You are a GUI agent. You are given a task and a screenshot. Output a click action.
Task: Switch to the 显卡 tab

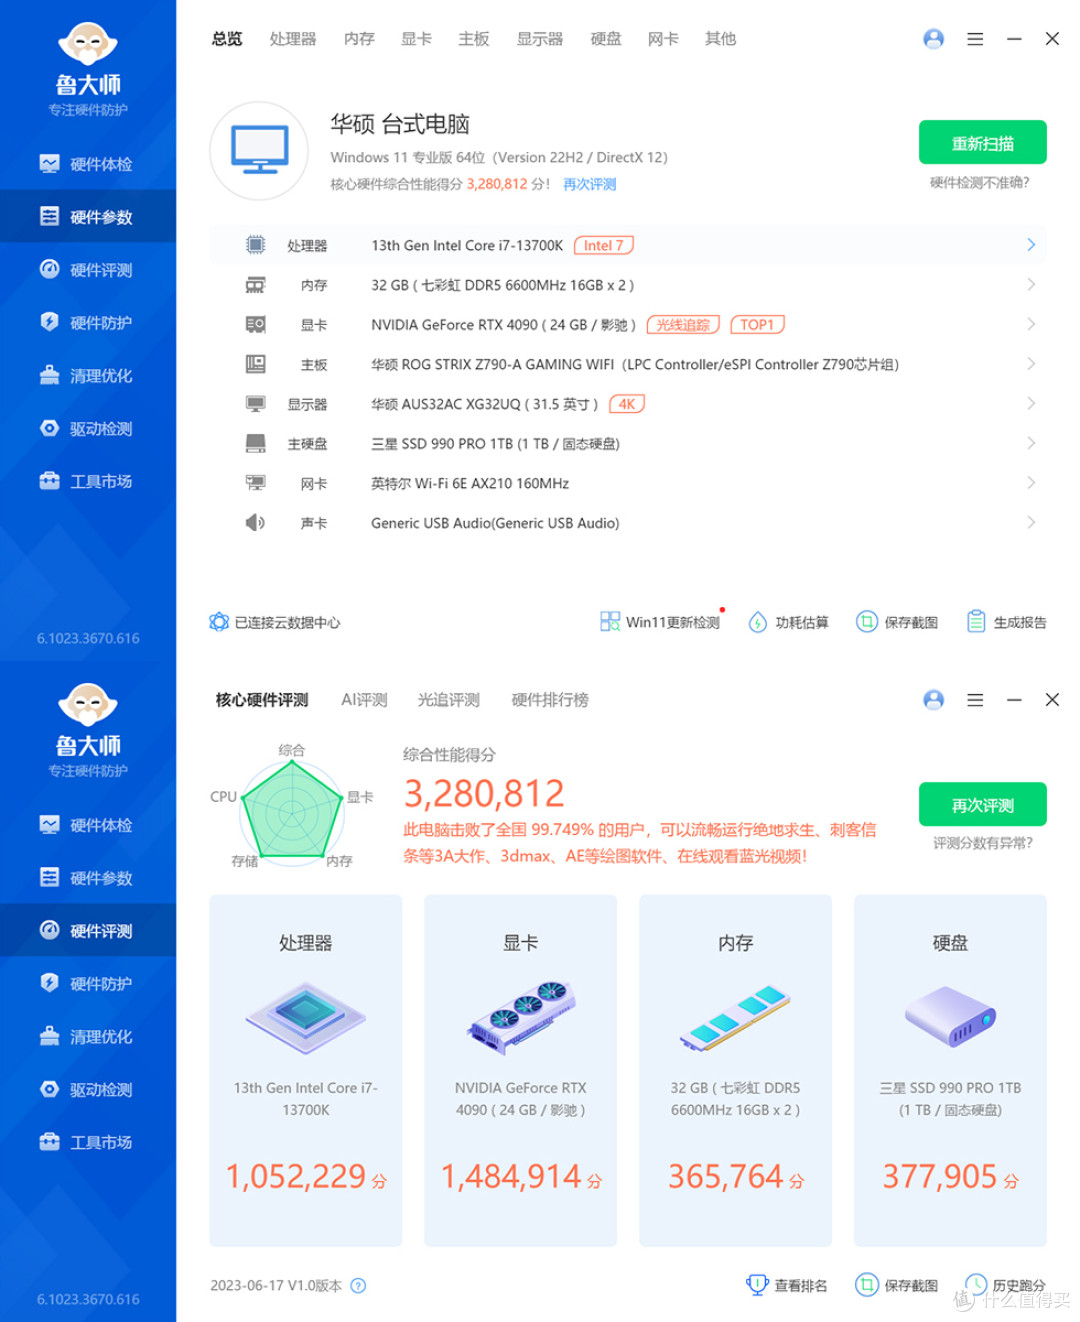point(416,39)
